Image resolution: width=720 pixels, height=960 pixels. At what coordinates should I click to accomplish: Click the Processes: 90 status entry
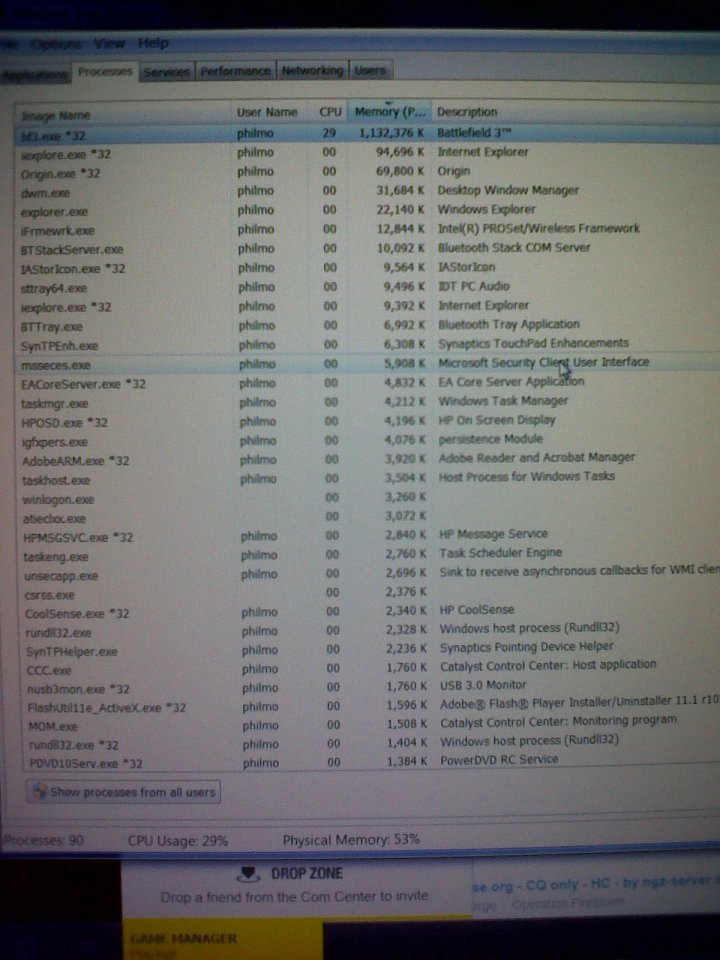pos(43,840)
